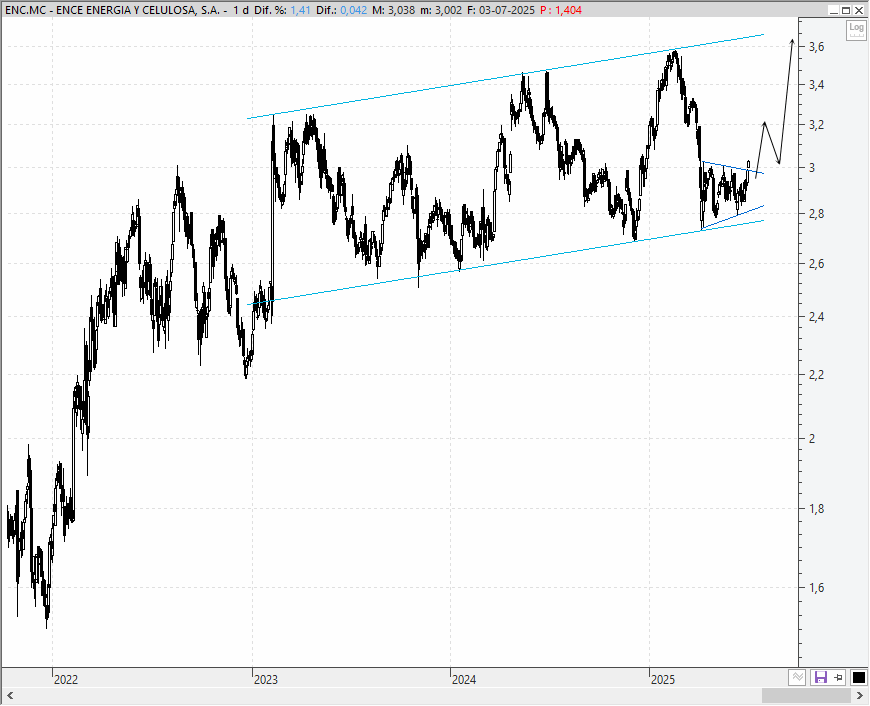Click the 2024 time axis label
The width and height of the screenshot is (870, 706).
464,679
